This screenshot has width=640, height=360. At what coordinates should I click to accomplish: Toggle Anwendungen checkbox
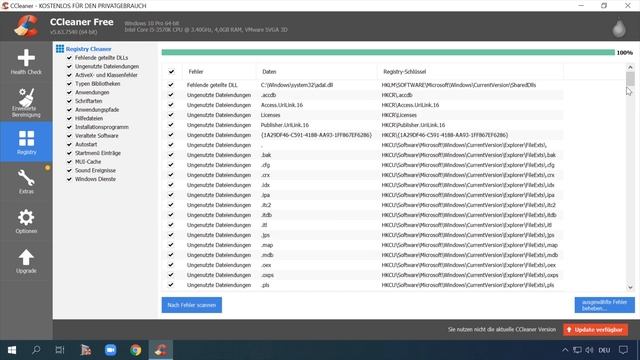(x=69, y=92)
